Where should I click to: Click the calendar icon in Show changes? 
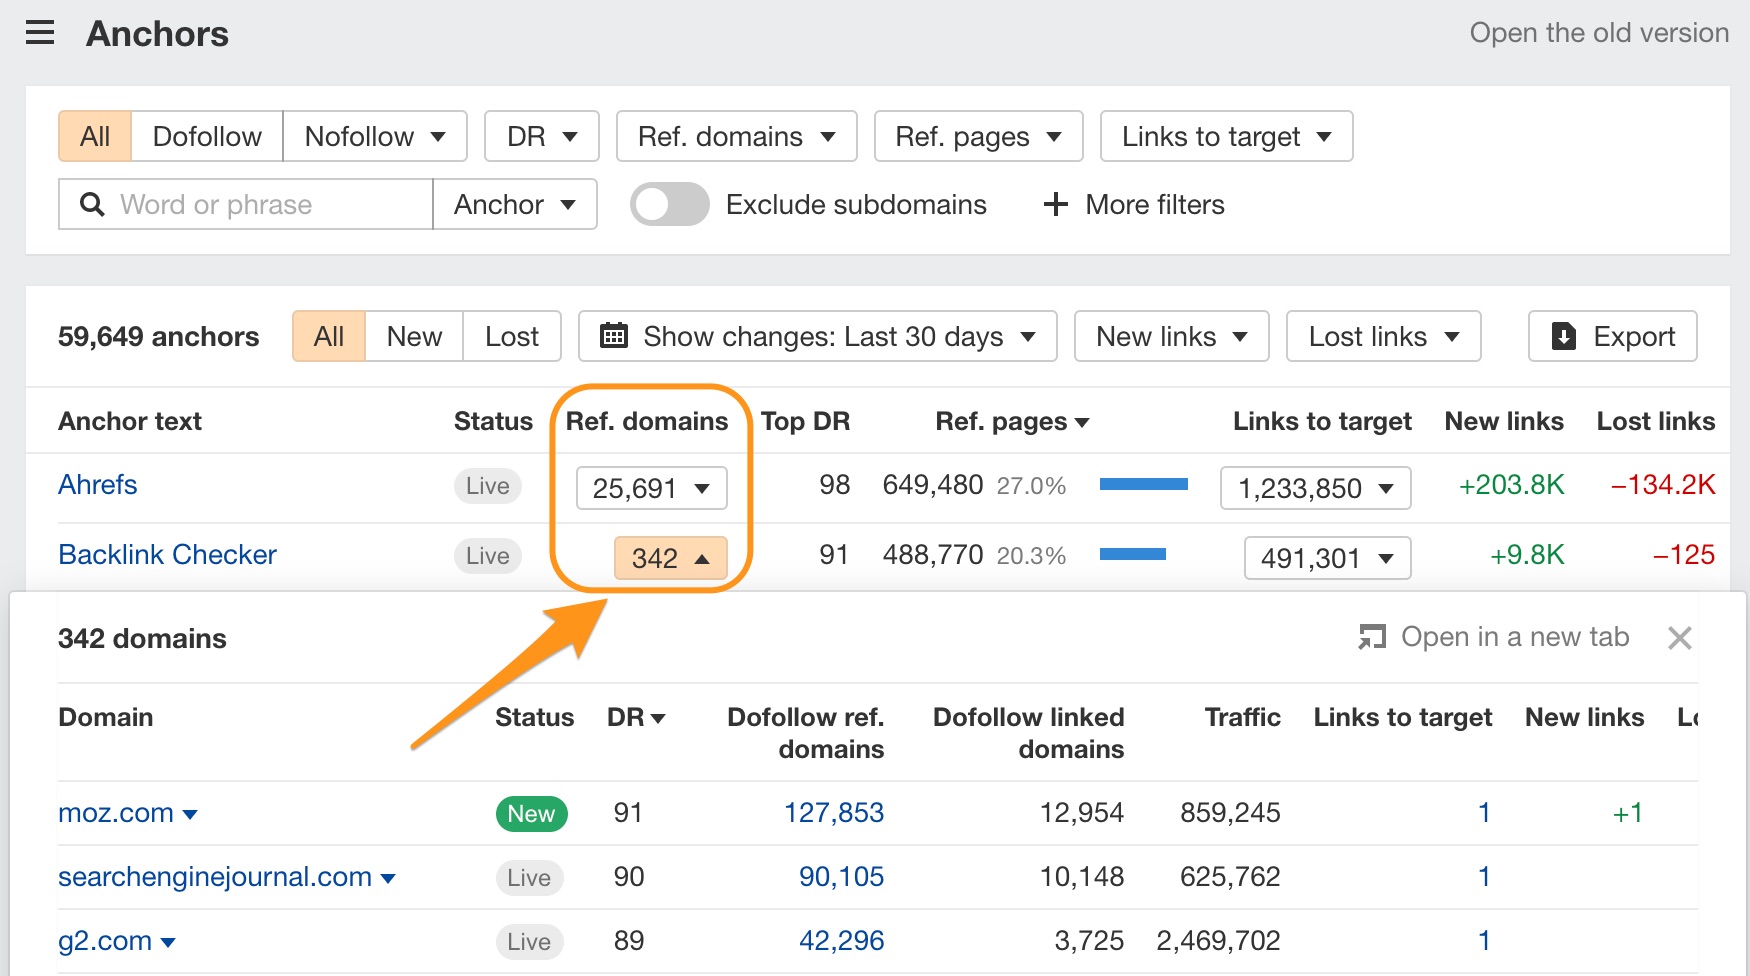point(613,336)
